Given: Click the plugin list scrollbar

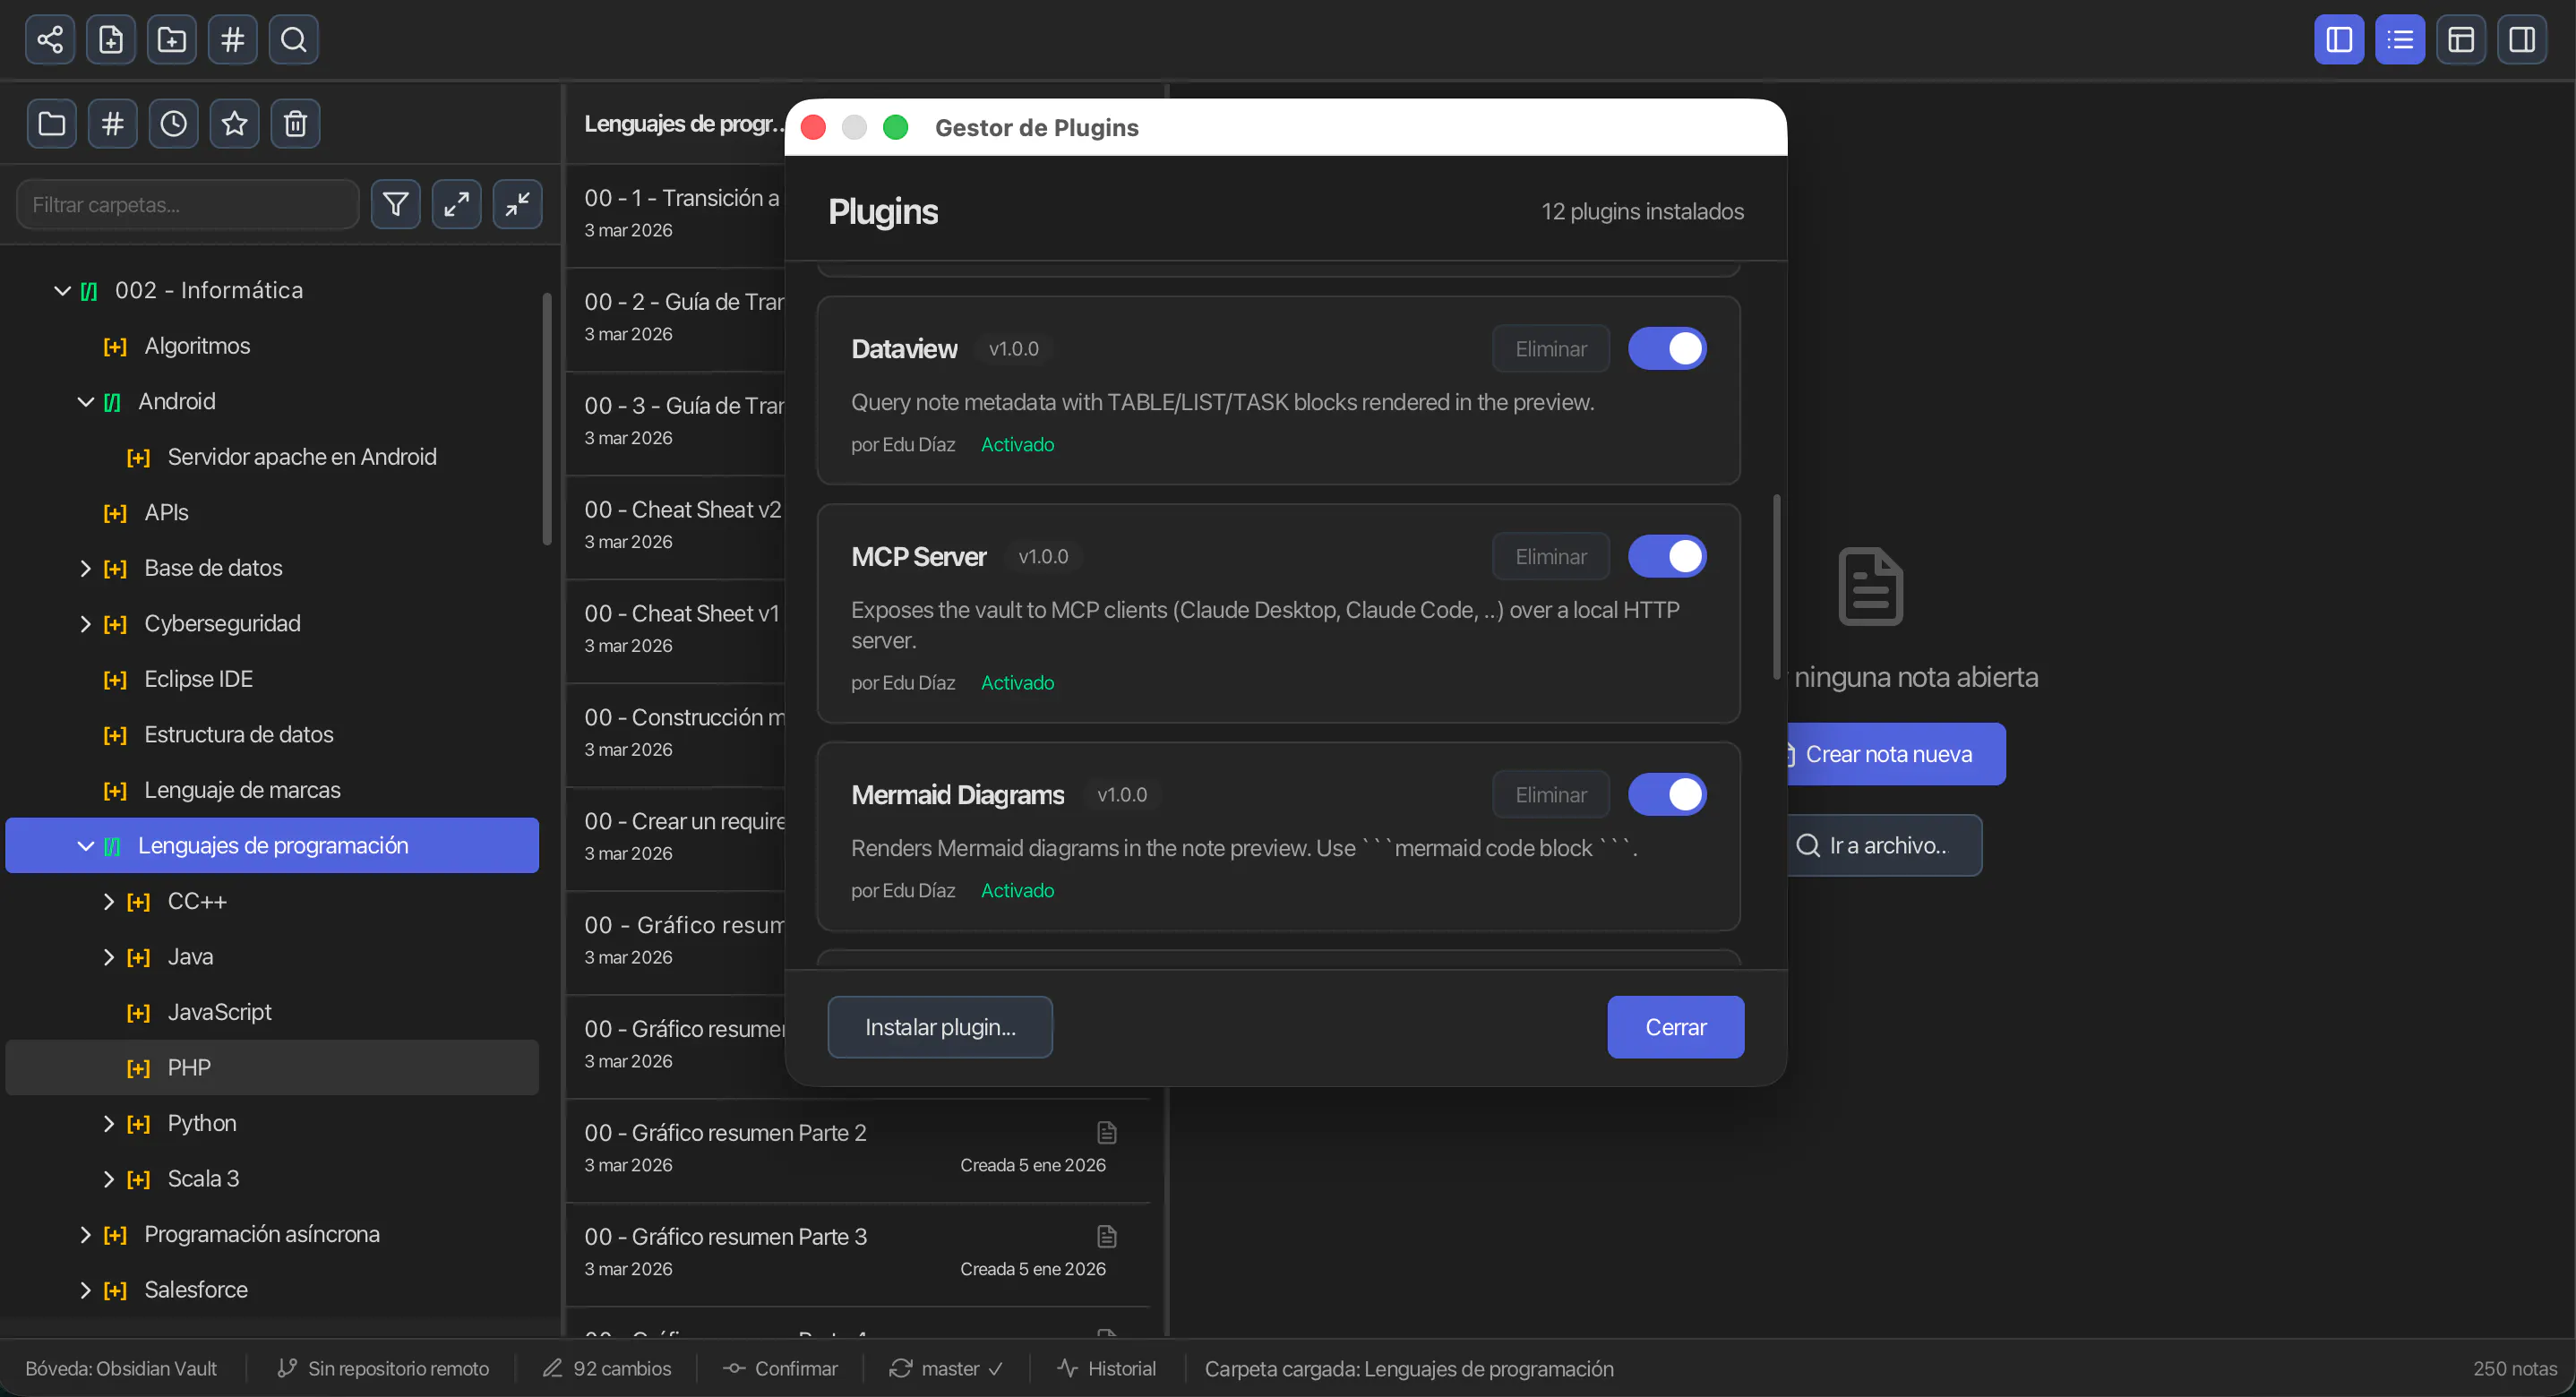Looking at the screenshot, I should (x=1777, y=587).
